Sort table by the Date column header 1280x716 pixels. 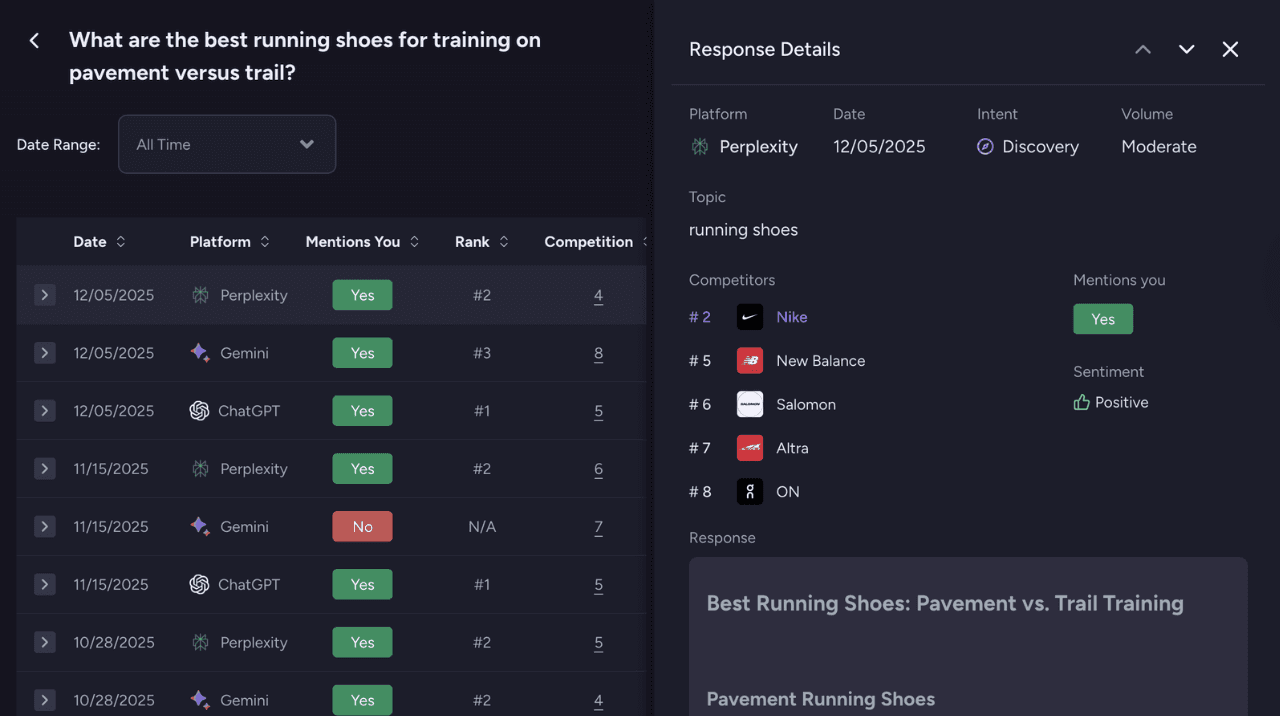100,242
